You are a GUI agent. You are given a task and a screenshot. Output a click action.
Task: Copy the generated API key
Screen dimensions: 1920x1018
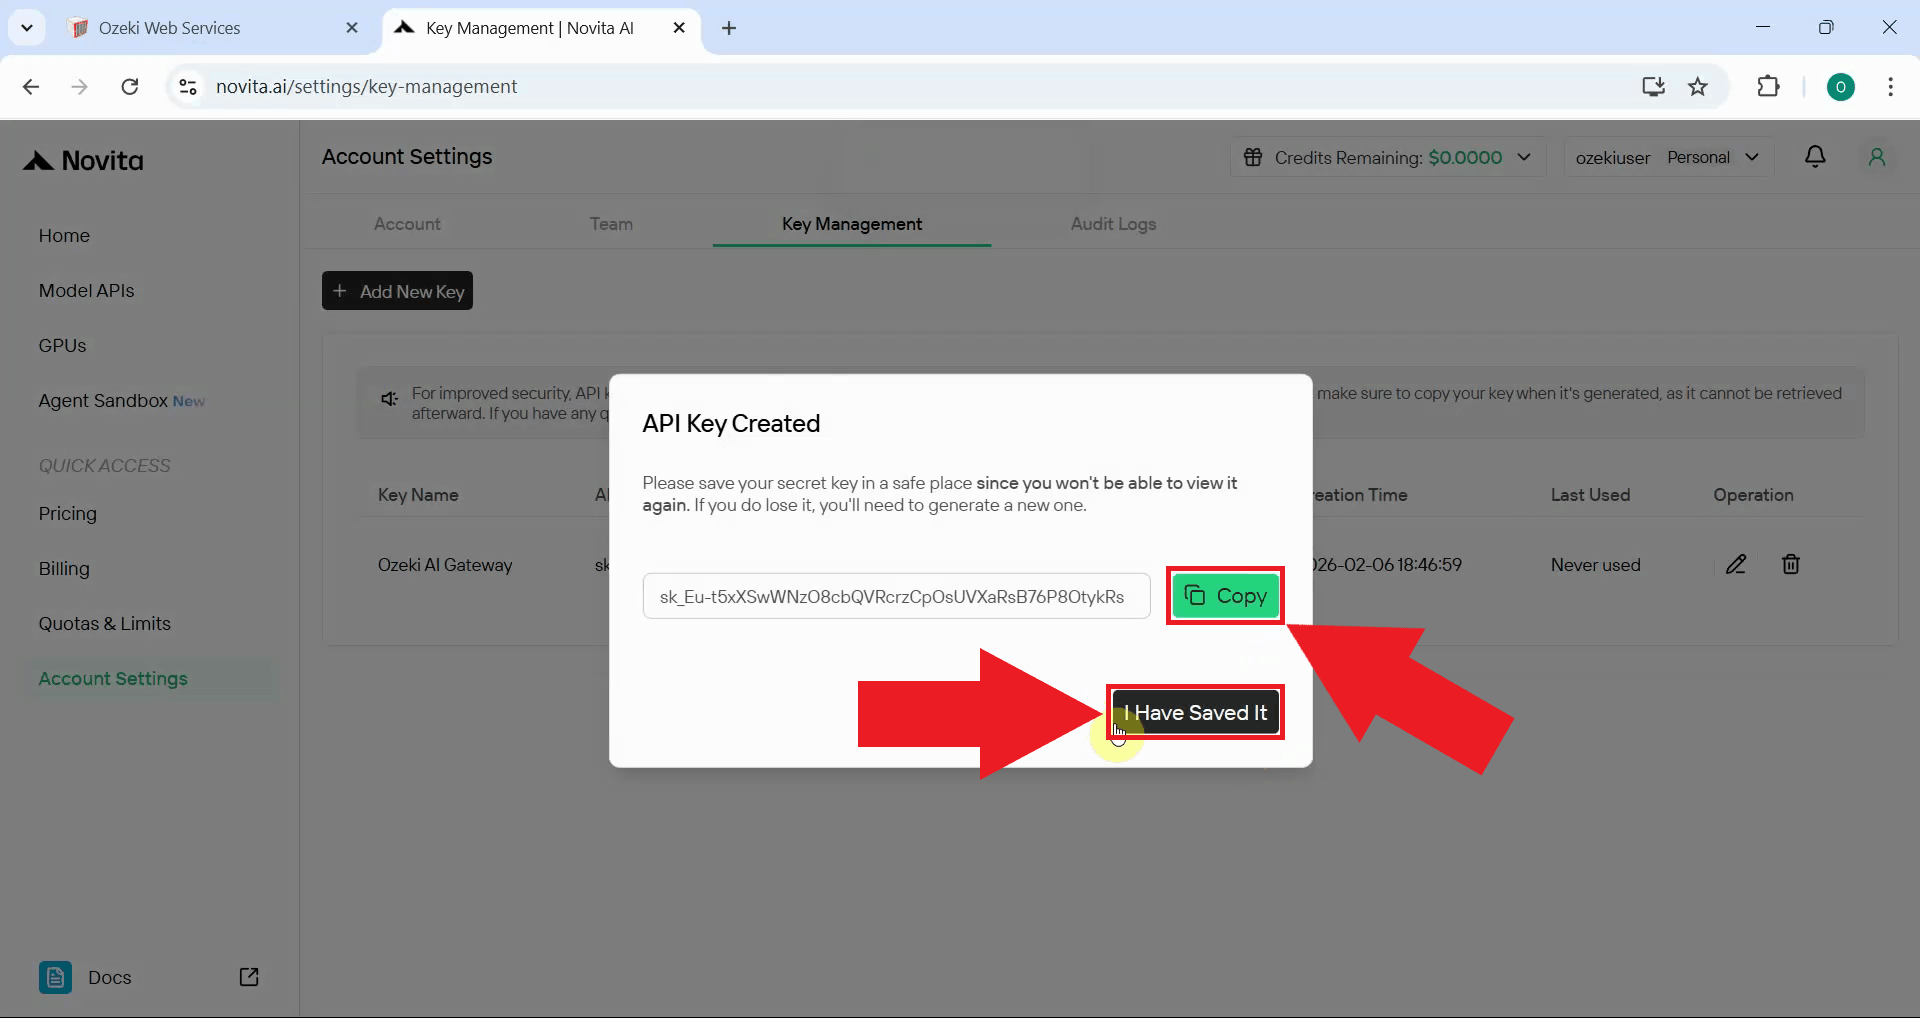1224,595
